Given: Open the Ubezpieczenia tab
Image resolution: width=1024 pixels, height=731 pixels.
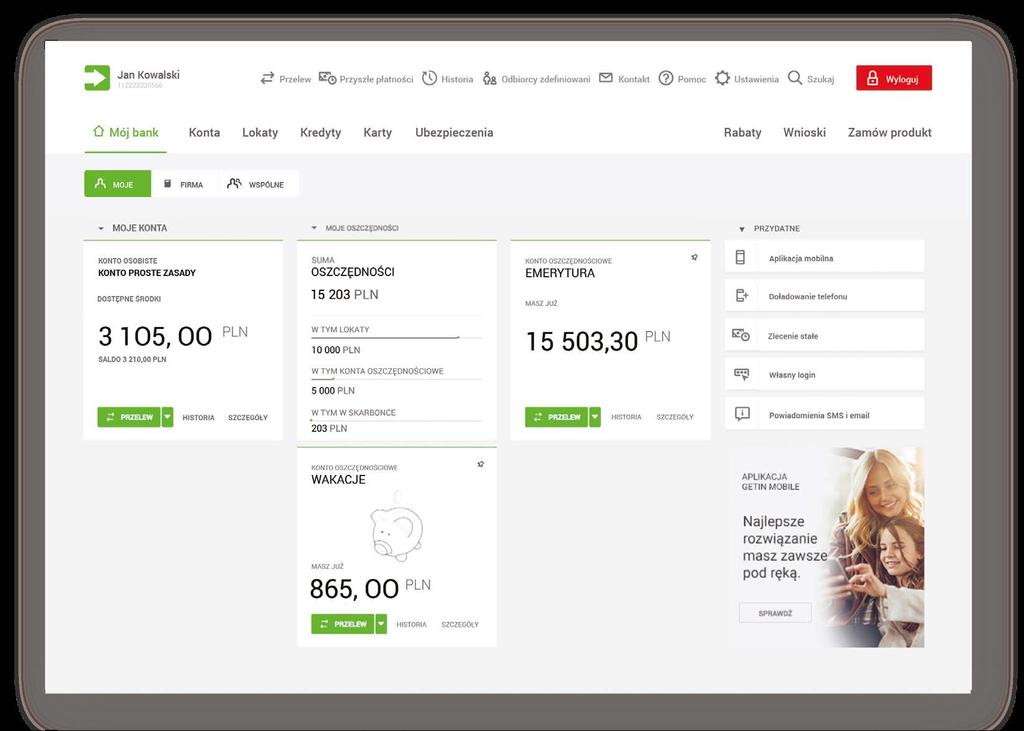Looking at the screenshot, I should click(454, 133).
